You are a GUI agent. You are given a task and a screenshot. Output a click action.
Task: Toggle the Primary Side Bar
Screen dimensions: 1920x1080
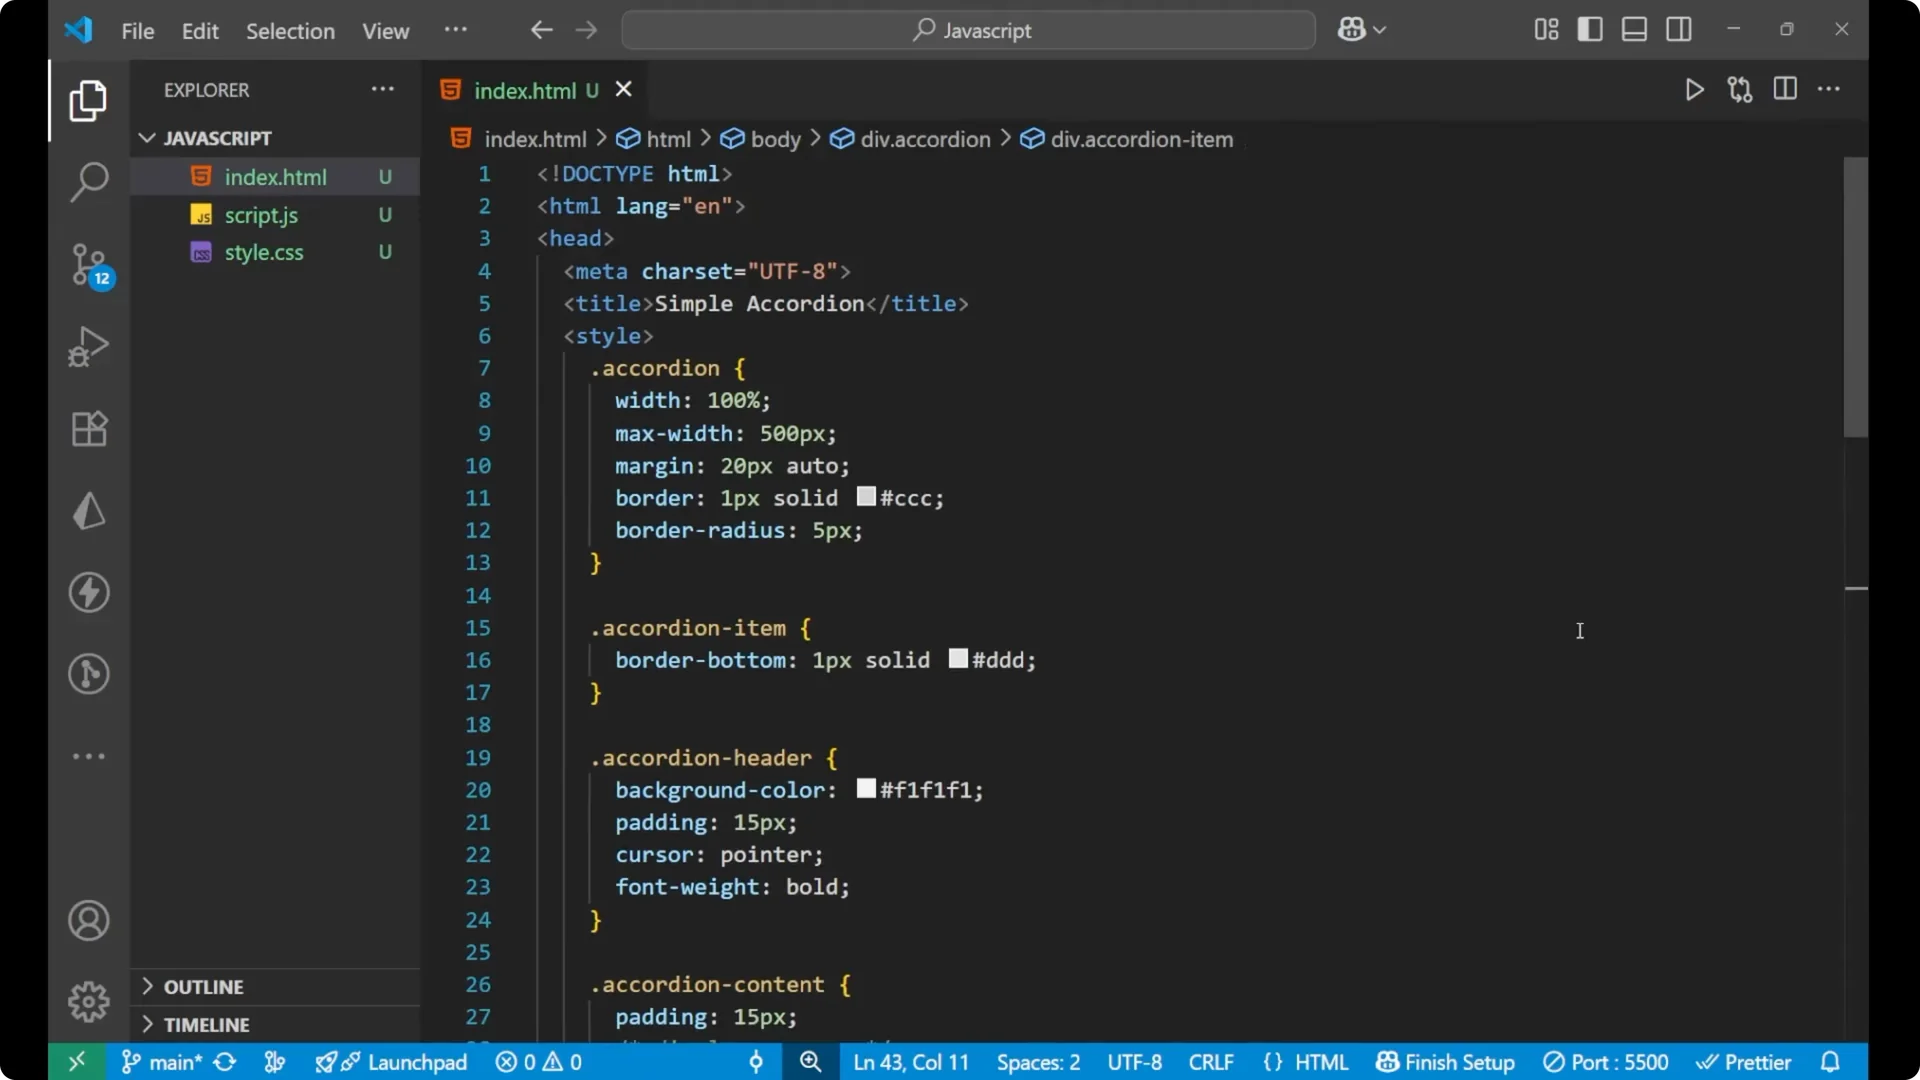1590,29
